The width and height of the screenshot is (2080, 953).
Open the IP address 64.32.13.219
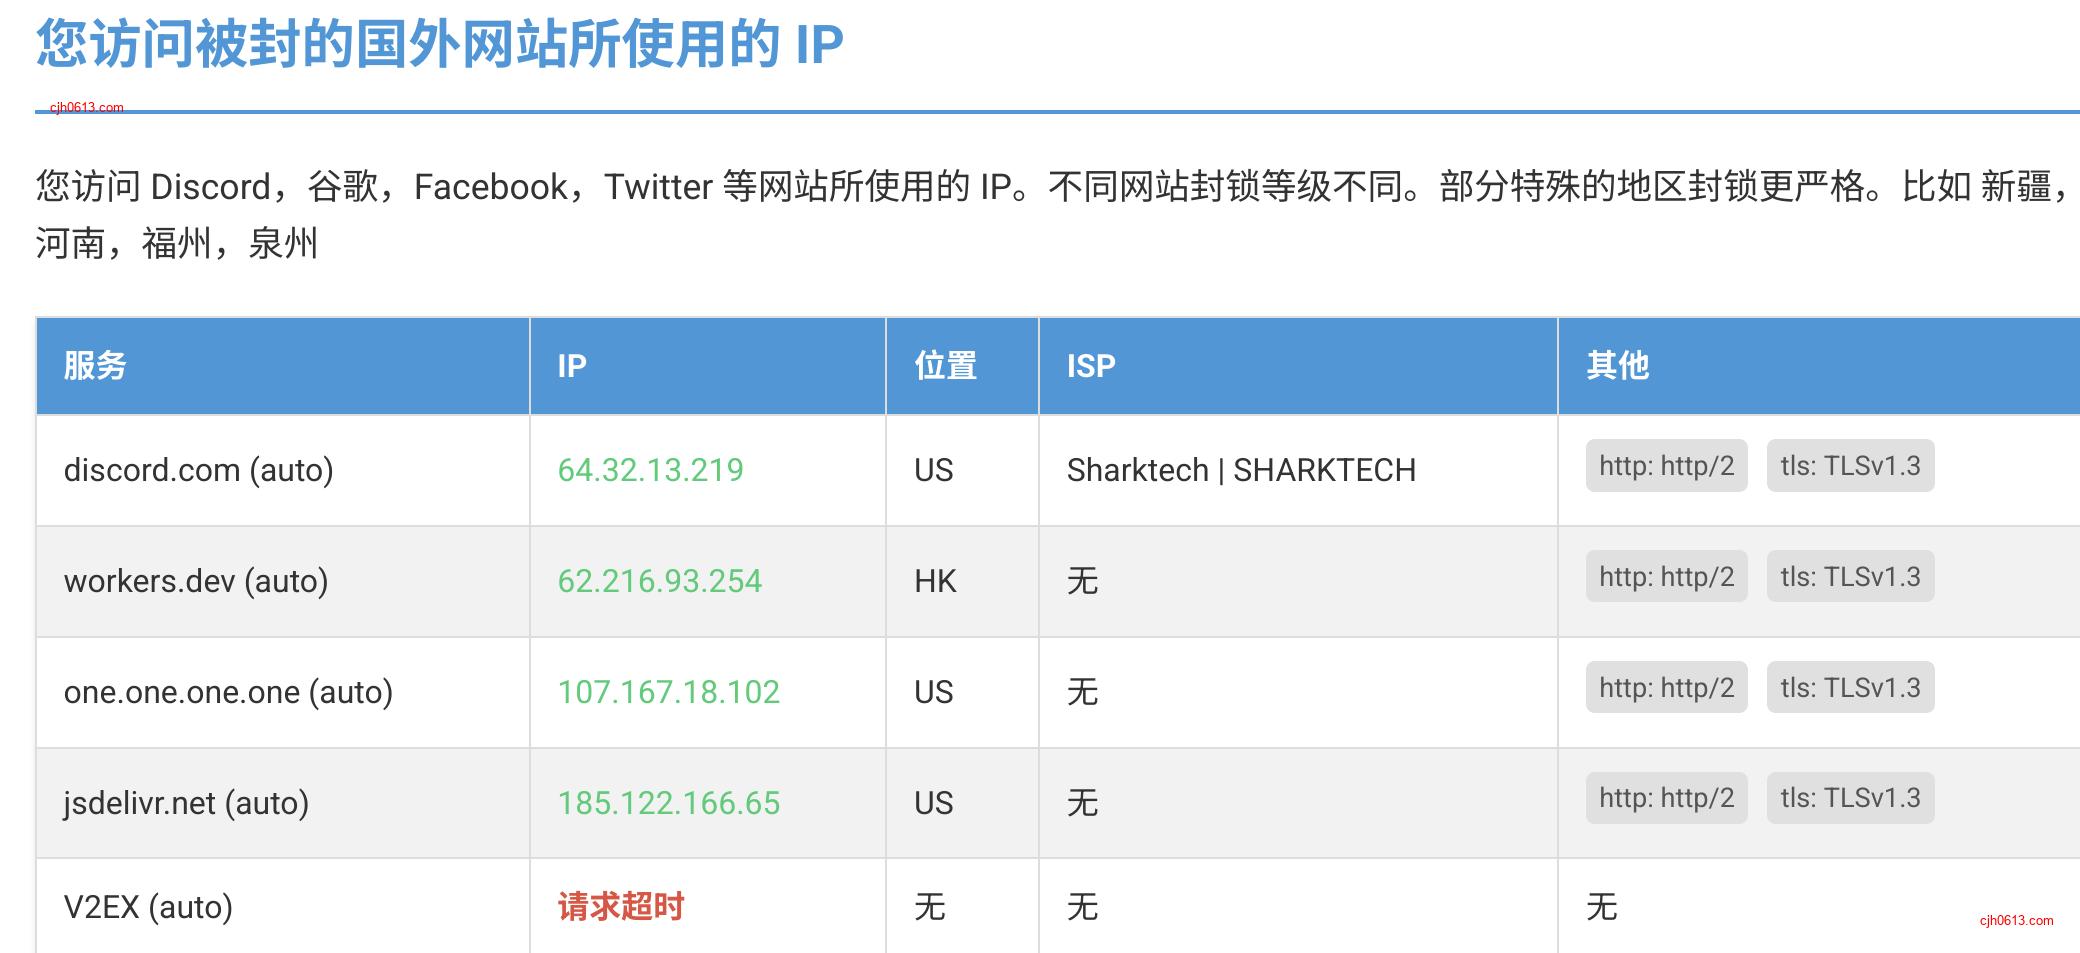(x=650, y=470)
